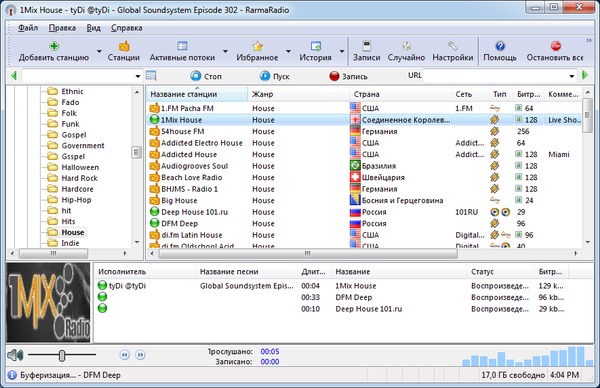Expand the URL combo box dropdown

[572, 76]
